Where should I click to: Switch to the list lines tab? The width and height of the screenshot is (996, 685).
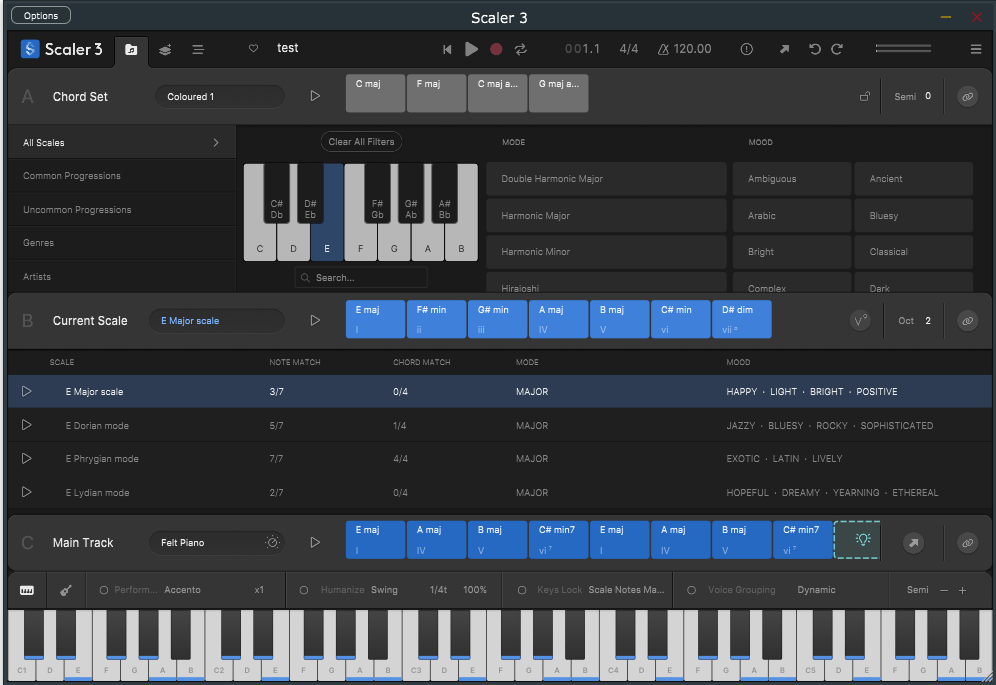point(198,50)
